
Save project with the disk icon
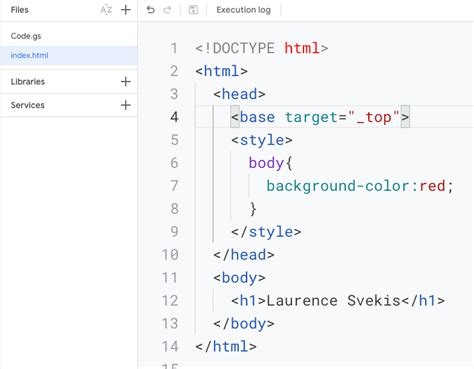pos(193,10)
